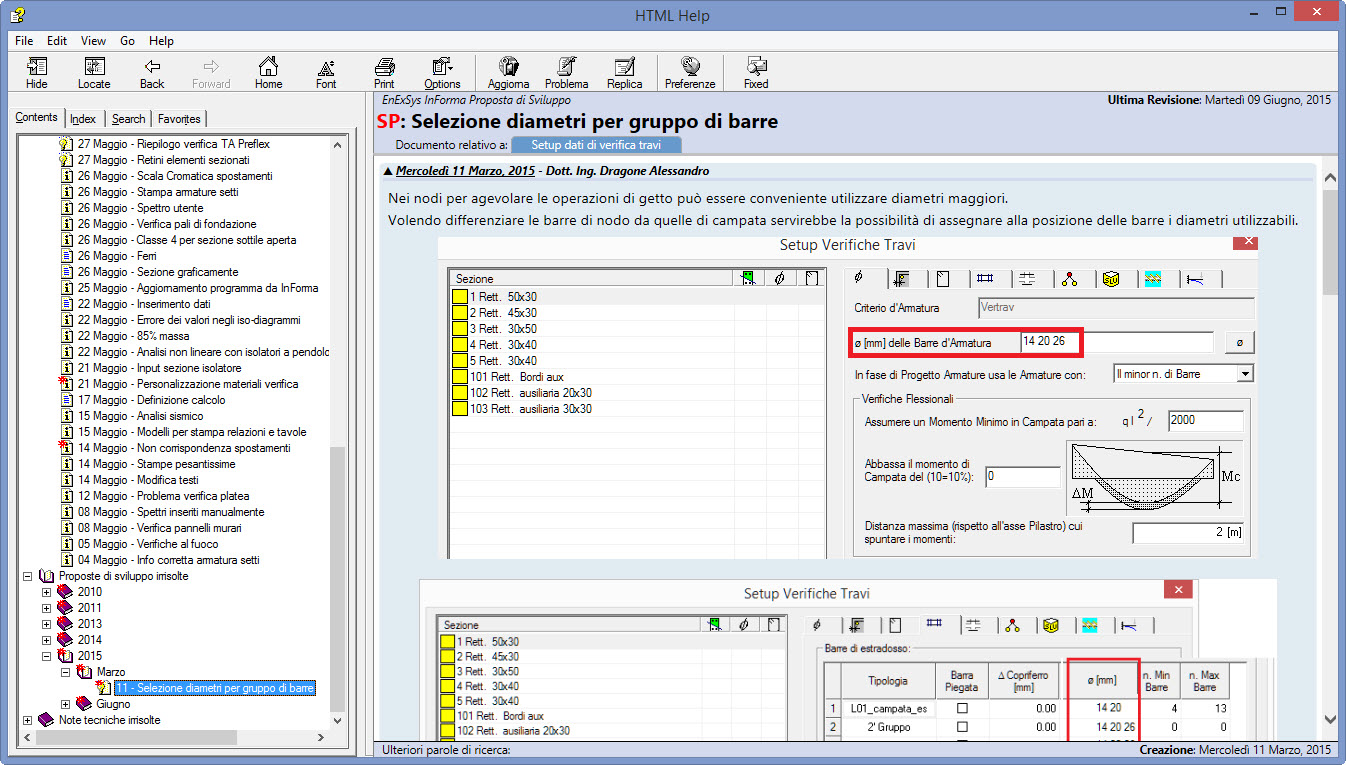This screenshot has height=765, width=1346.
Task: Collapse the 2015 tree node
Action: [x=46, y=656]
